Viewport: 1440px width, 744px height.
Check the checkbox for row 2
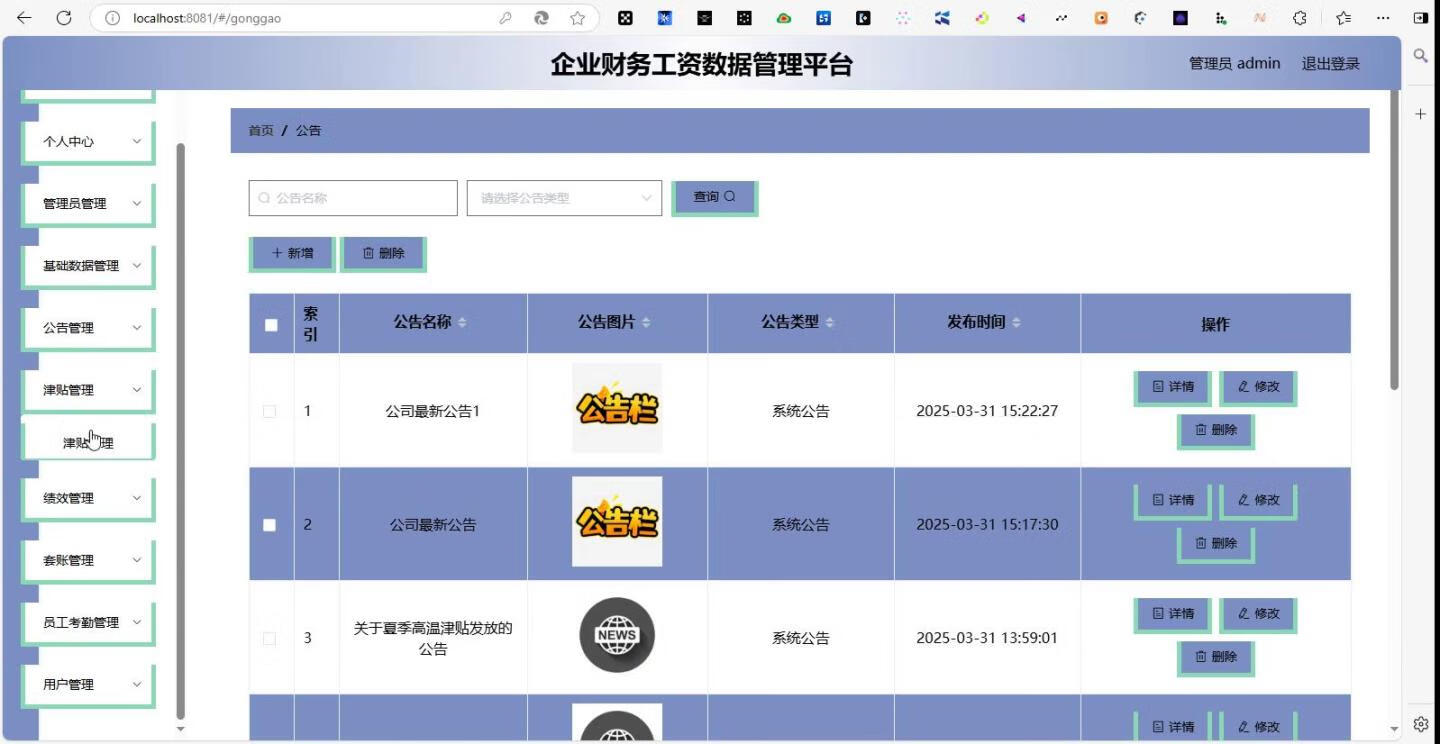click(269, 525)
